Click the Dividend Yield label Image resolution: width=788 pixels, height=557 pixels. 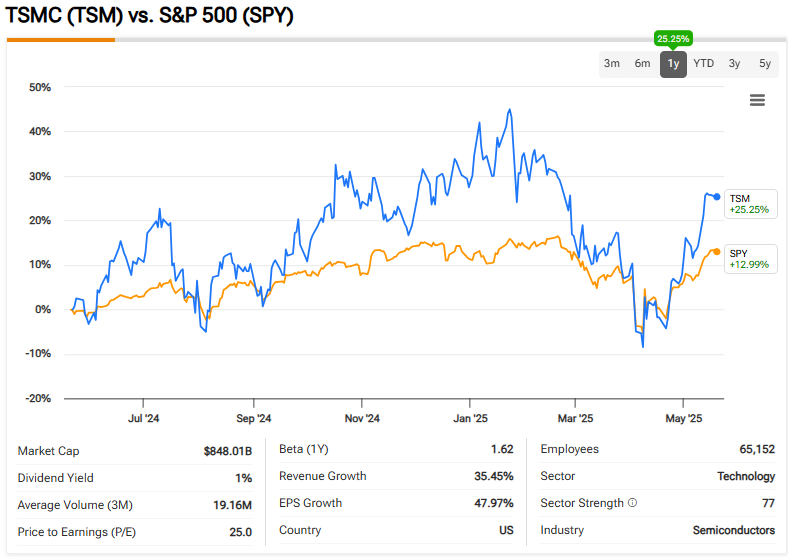[55, 478]
